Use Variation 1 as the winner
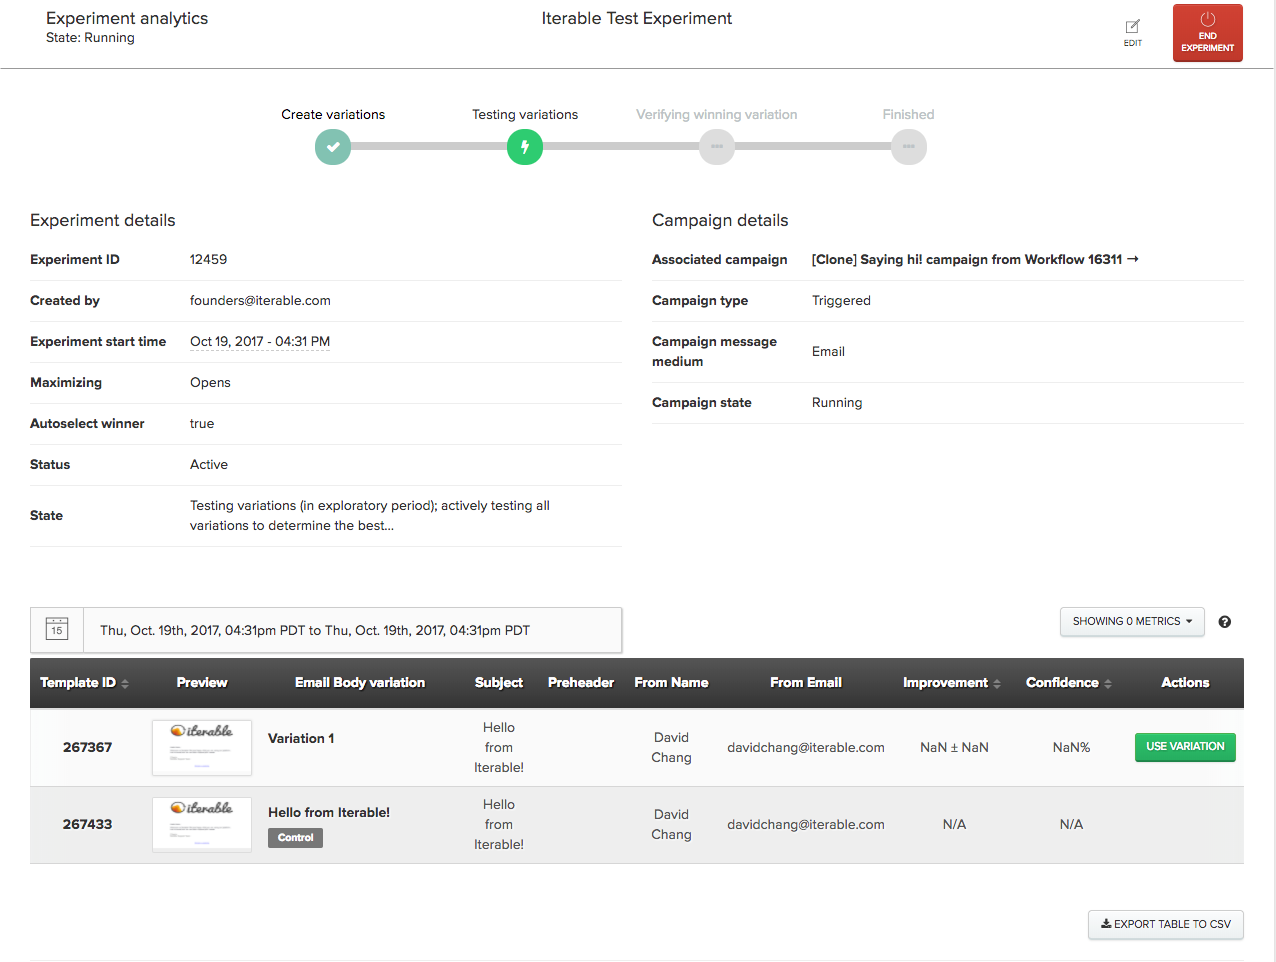The image size is (1276, 962). tap(1185, 747)
